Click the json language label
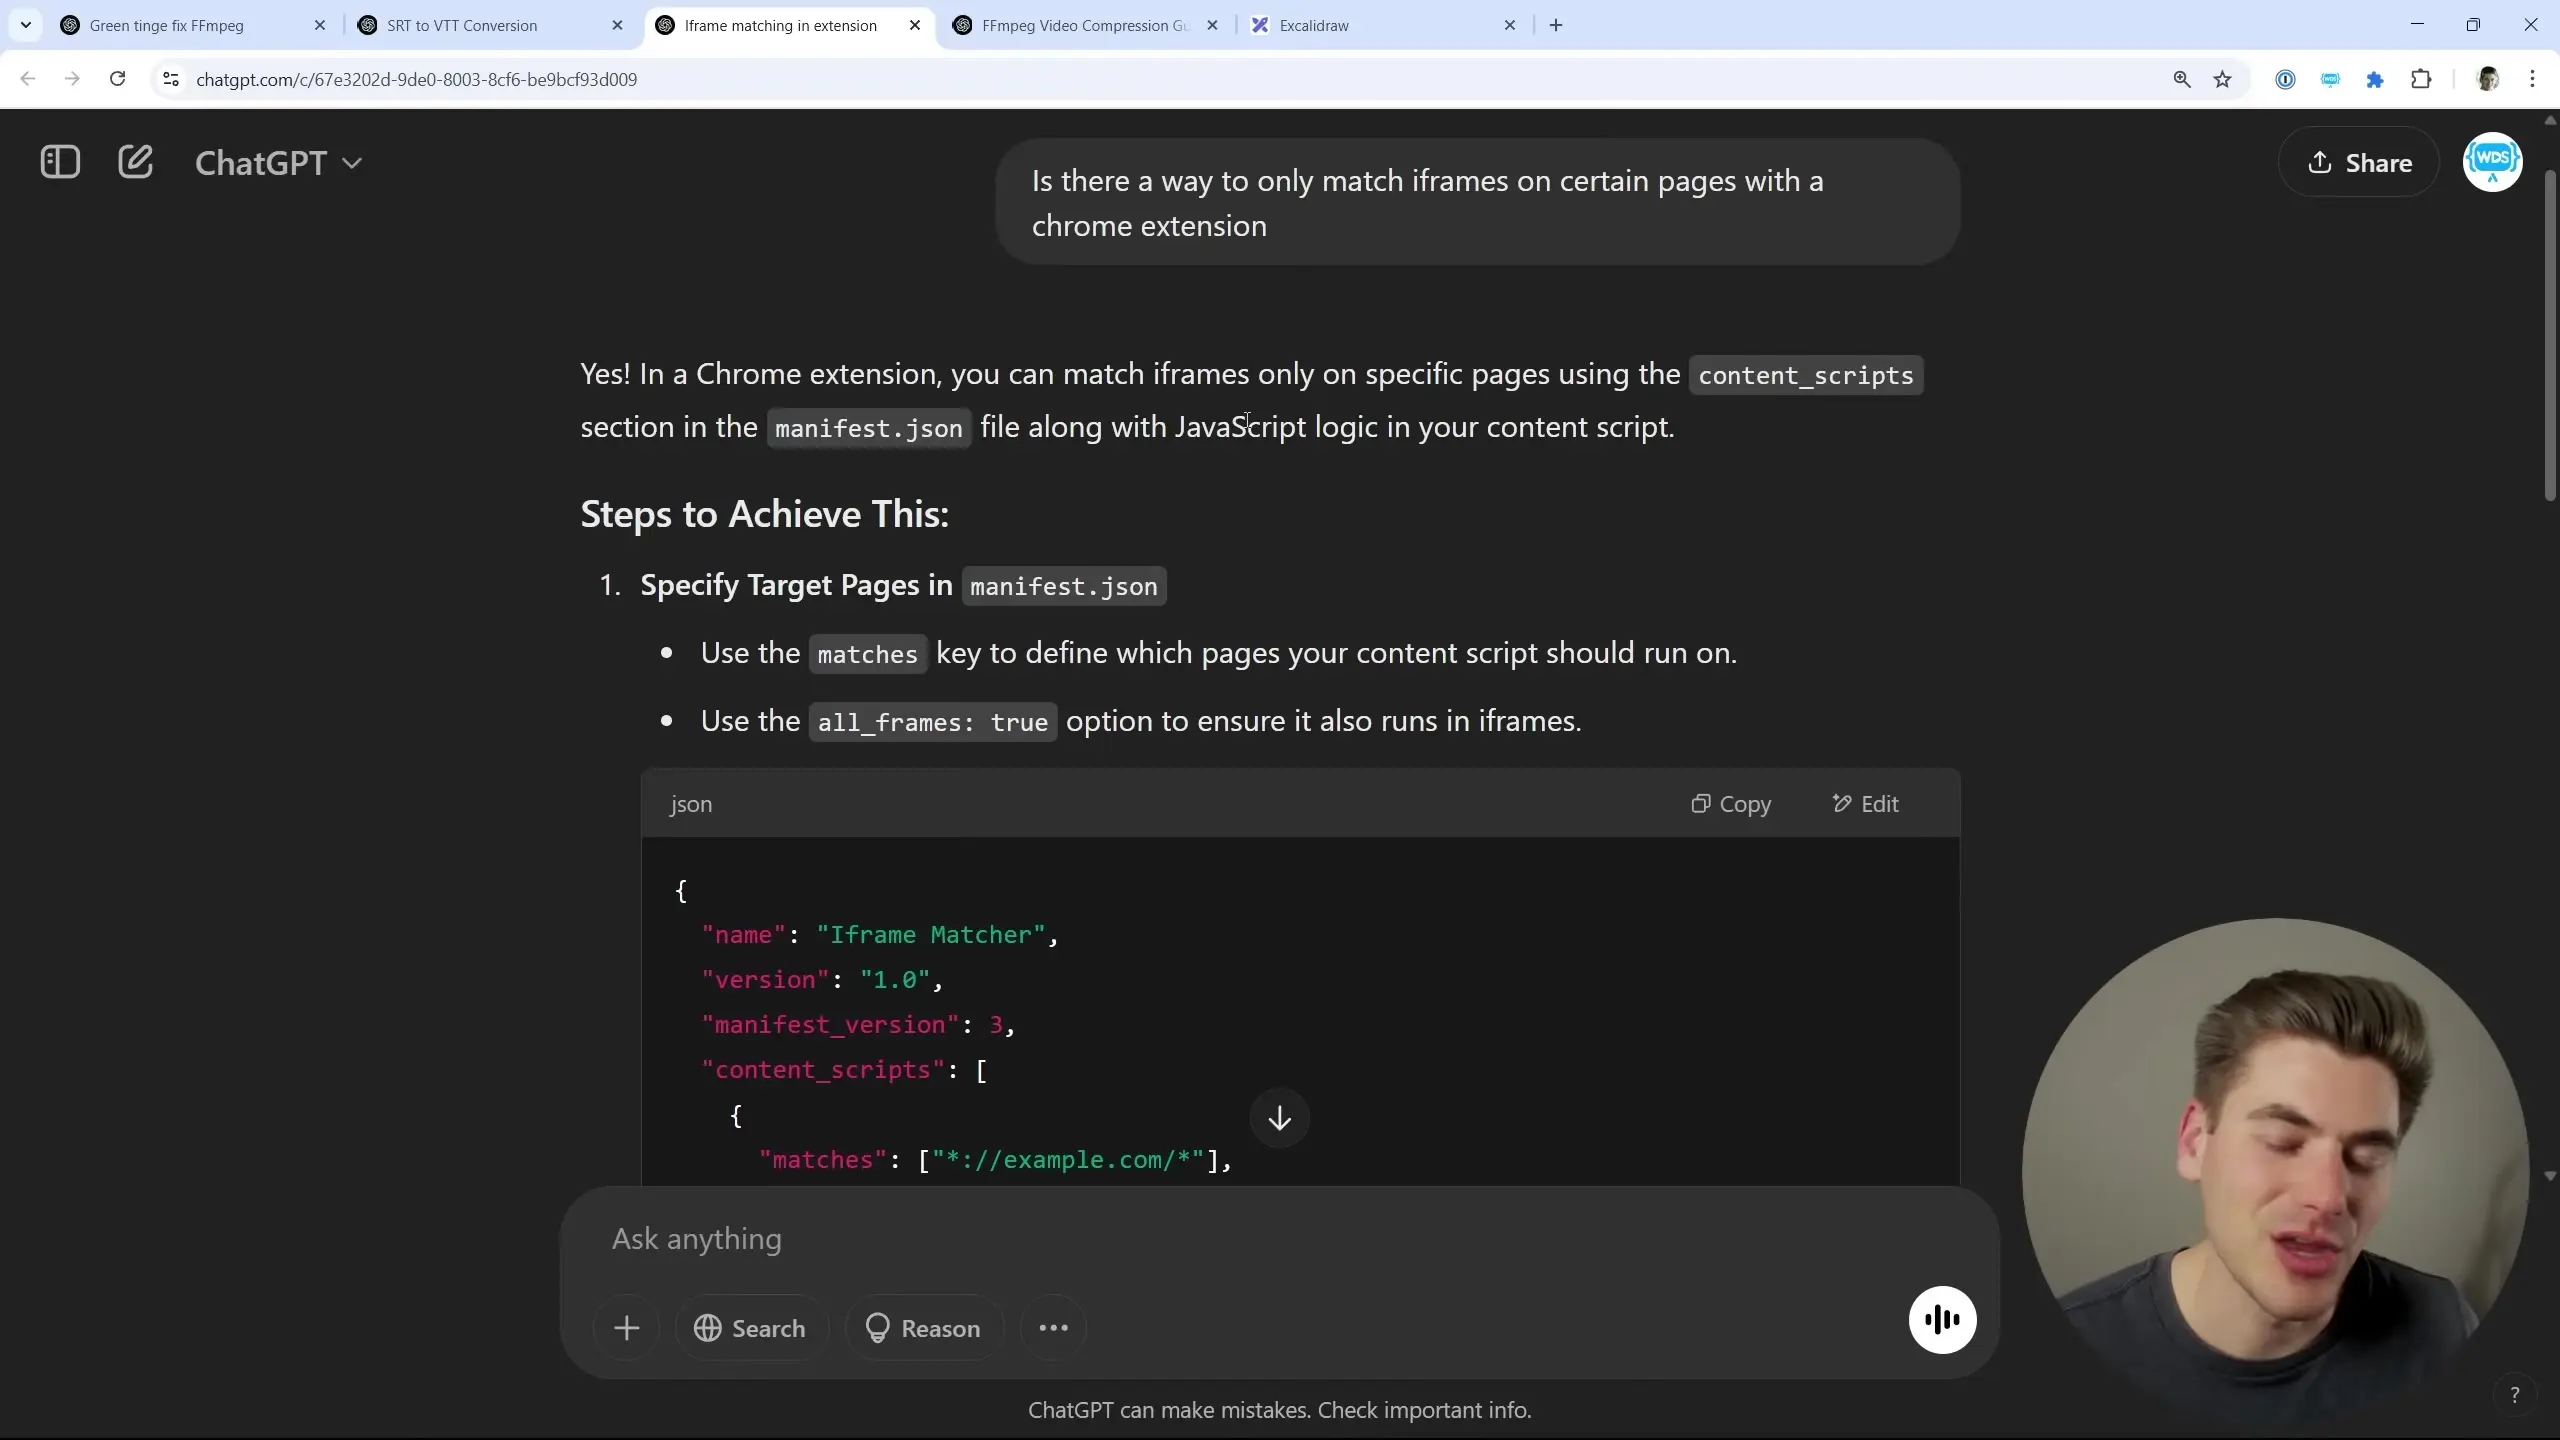 691,804
